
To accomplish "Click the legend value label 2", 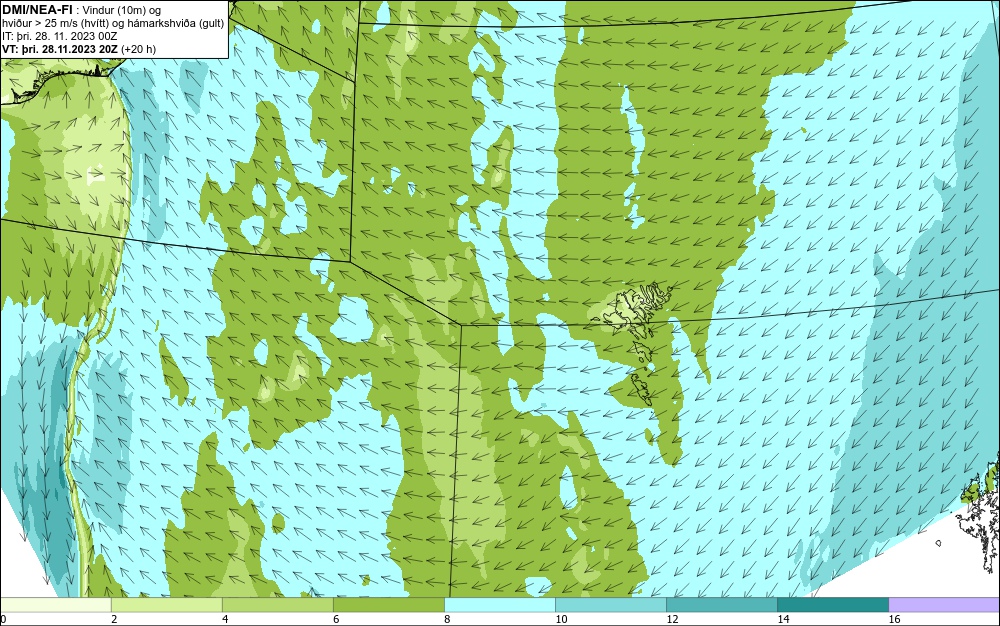I will pyautogui.click(x=114, y=619).
